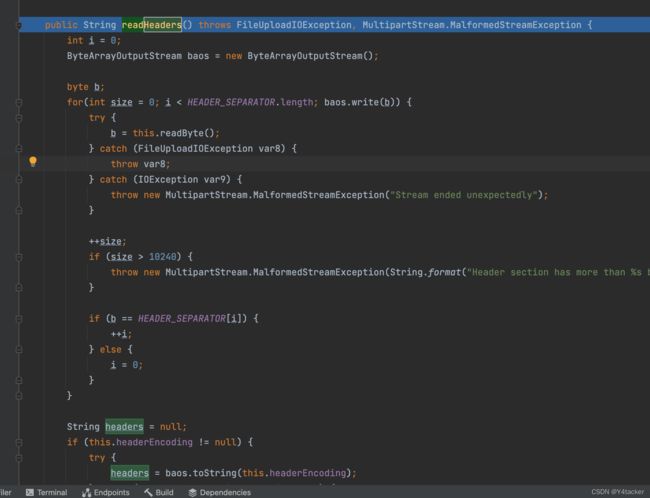The height and width of the screenshot is (498, 650).
Task: Click the '++size;' statement
Action: coord(107,242)
